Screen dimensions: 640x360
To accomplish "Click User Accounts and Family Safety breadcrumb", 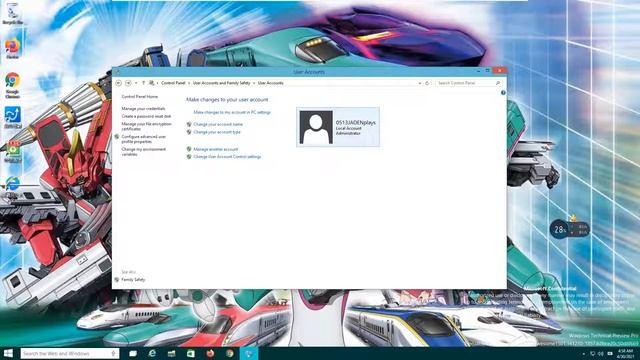I will click(x=222, y=83).
